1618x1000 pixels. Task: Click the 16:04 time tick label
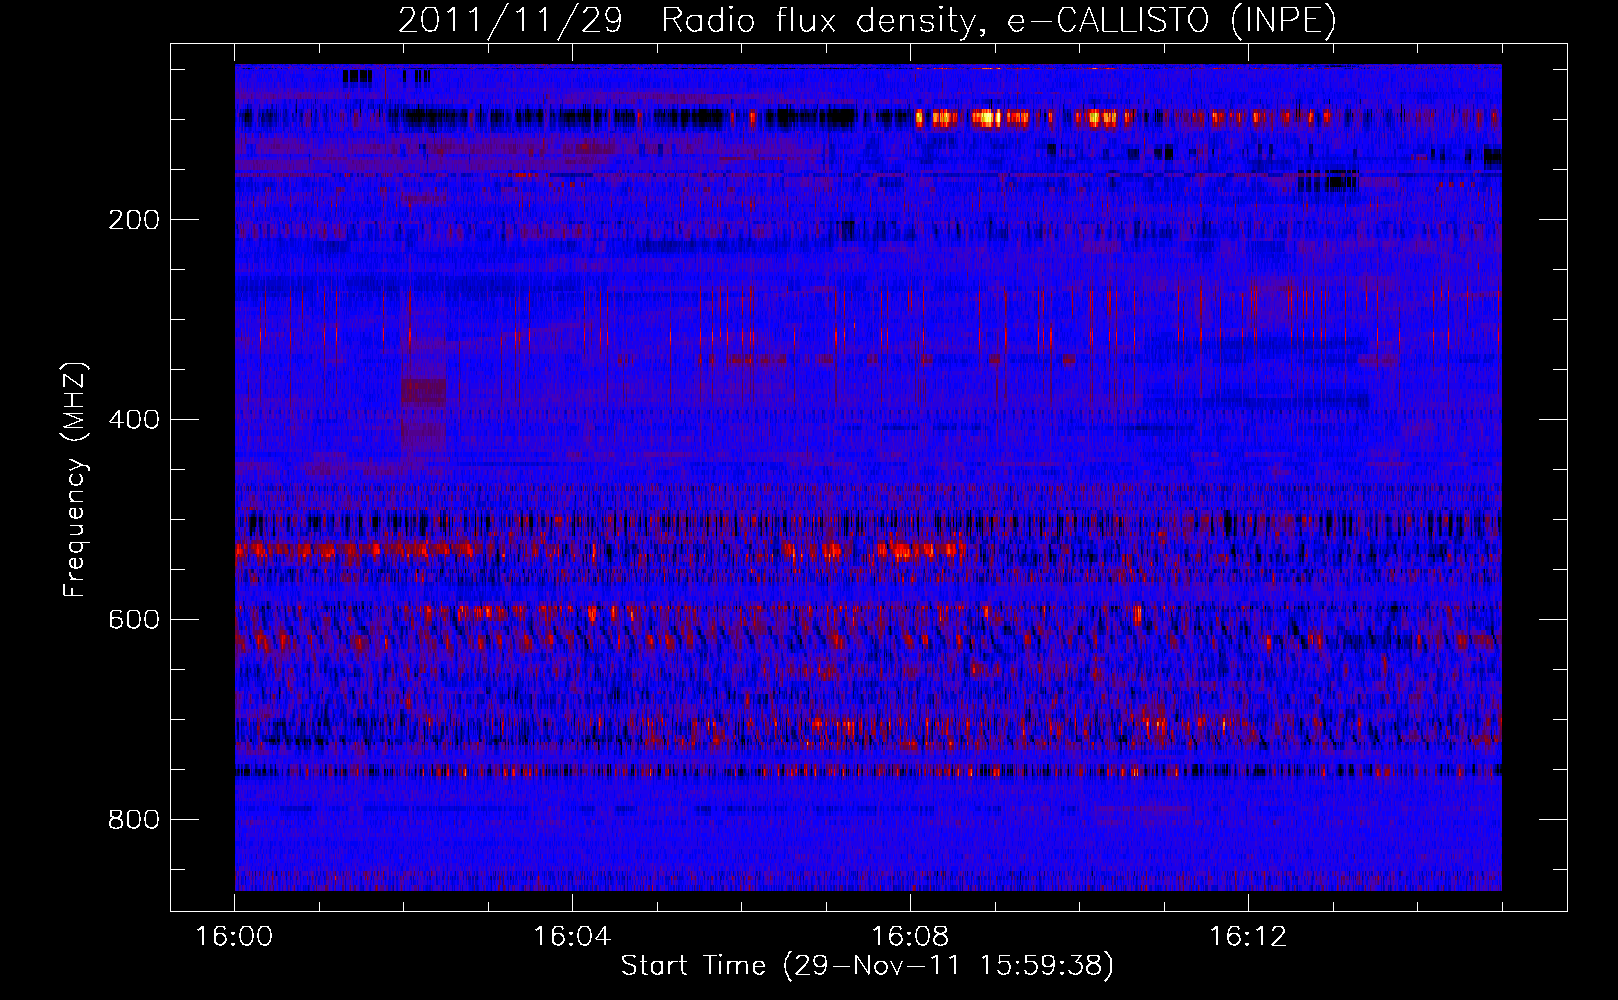pyautogui.click(x=572, y=937)
